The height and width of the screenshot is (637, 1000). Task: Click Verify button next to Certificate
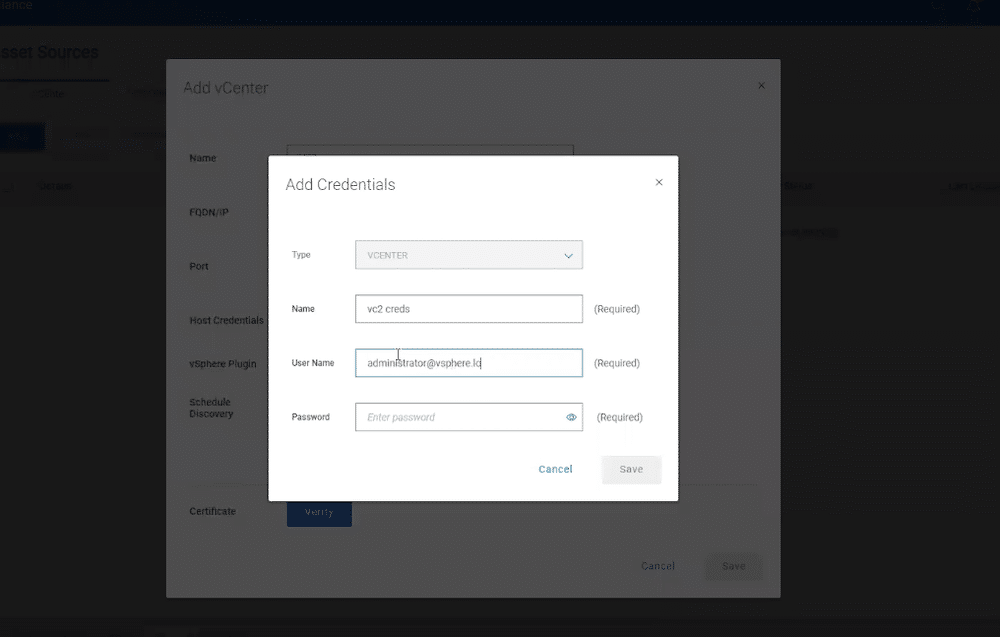tap(319, 513)
